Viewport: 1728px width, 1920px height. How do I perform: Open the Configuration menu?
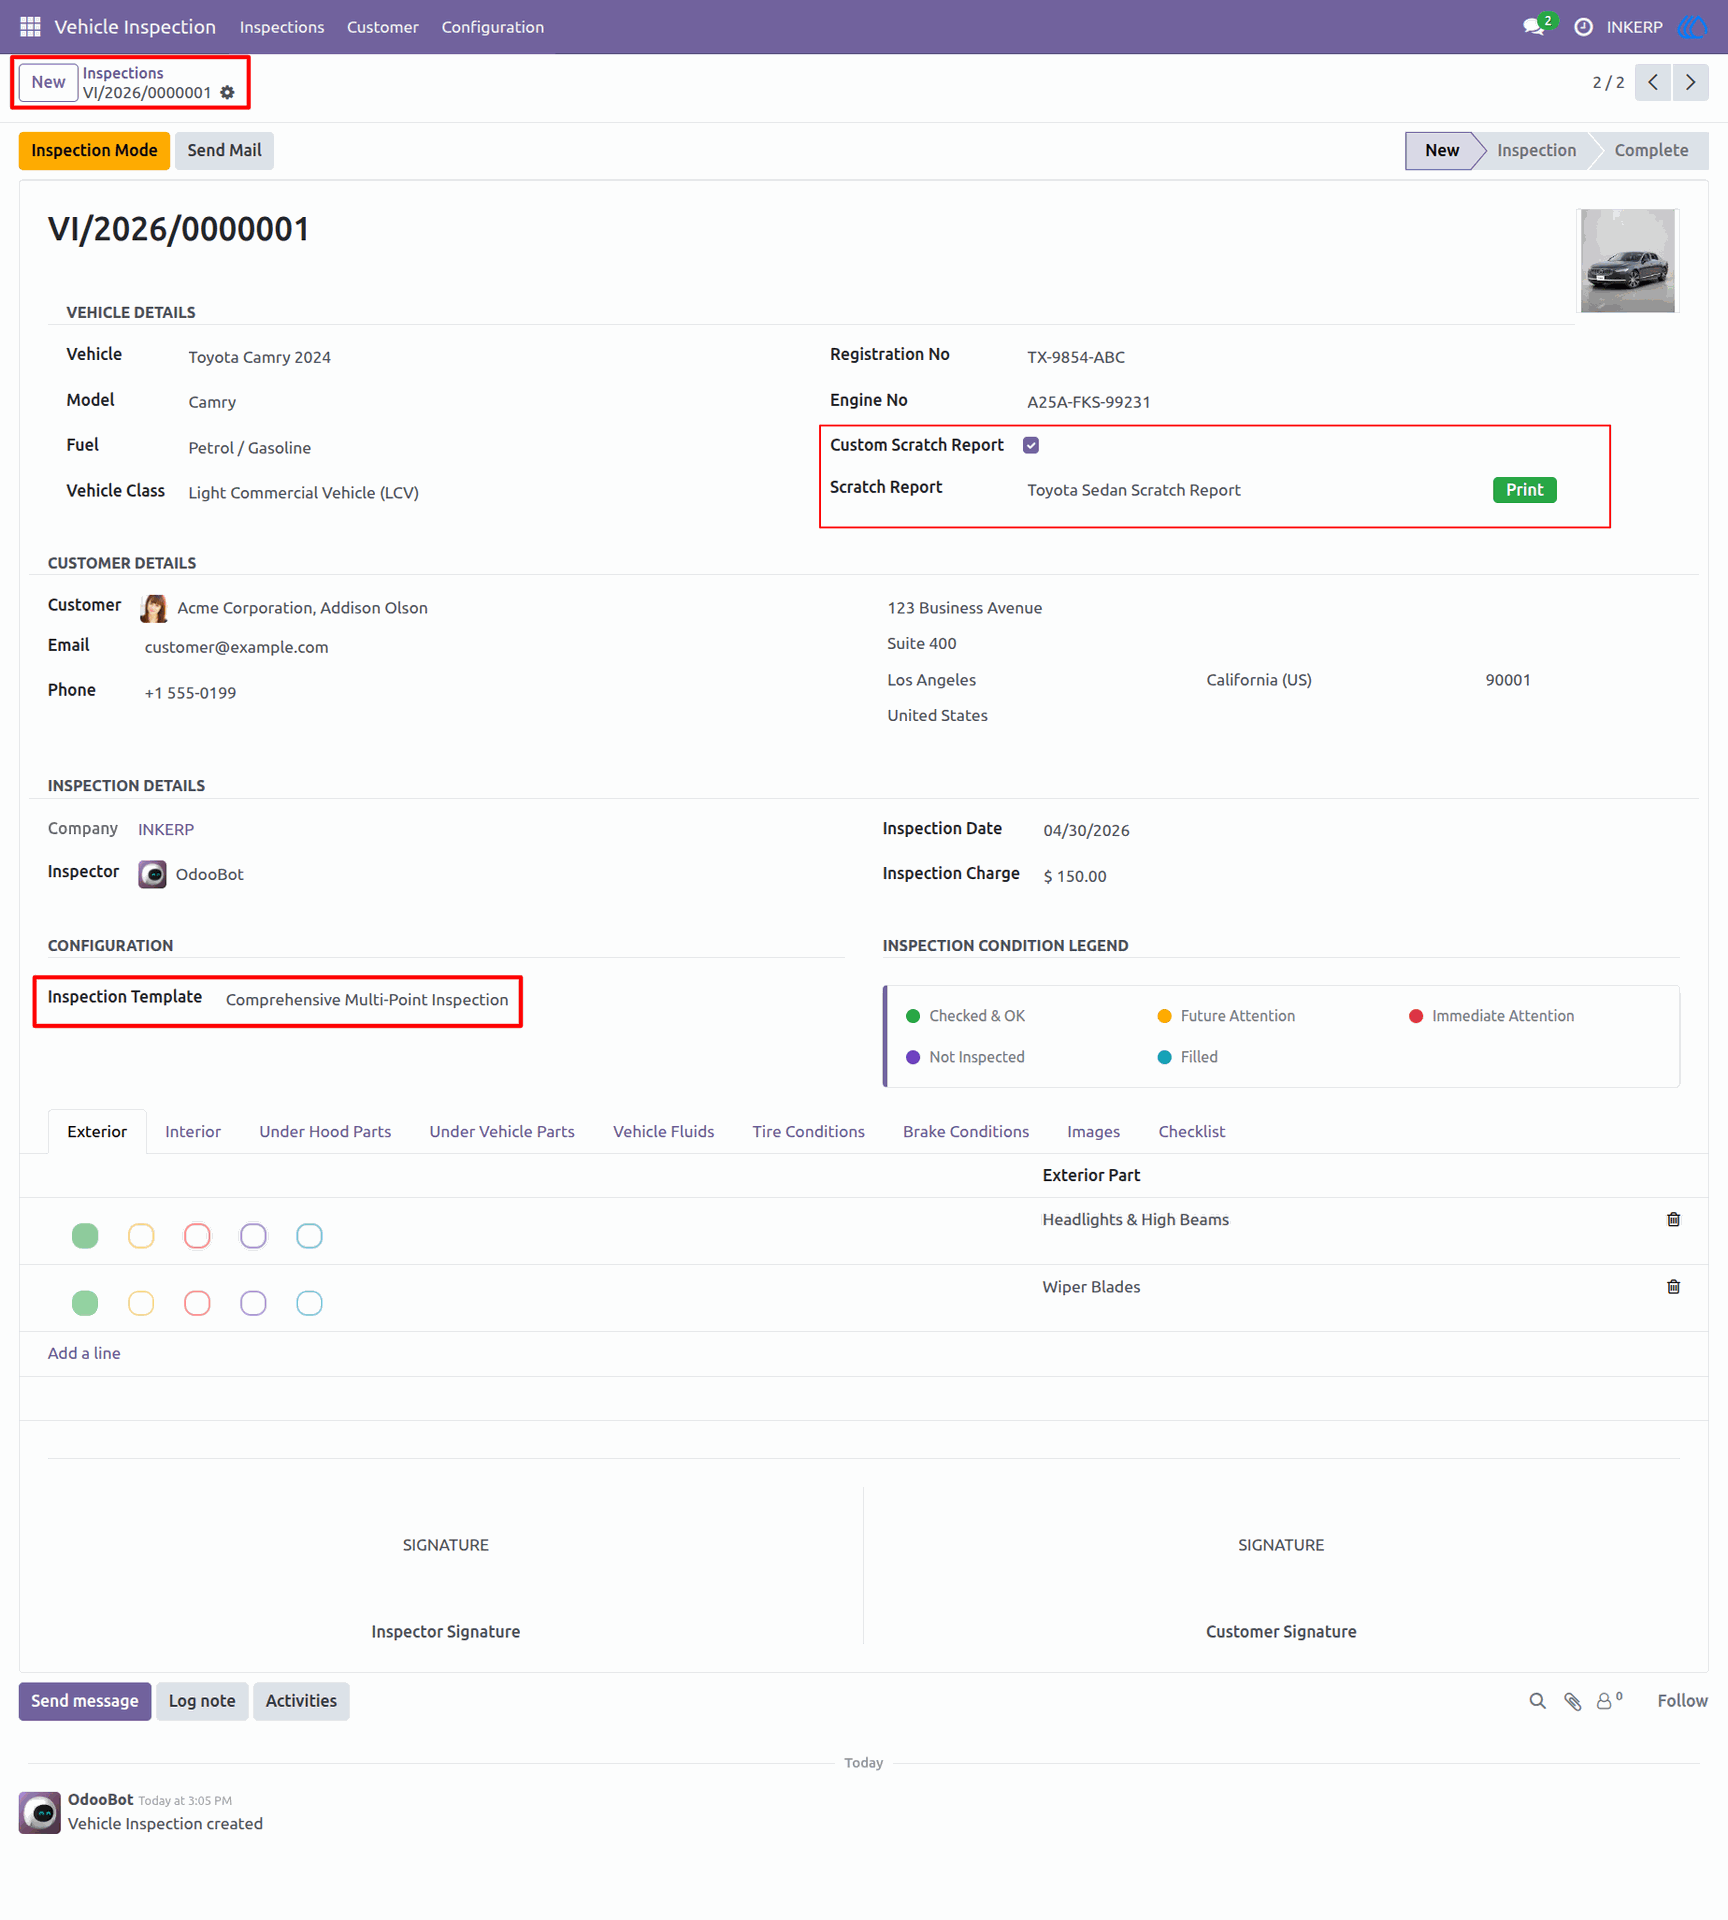point(492,27)
